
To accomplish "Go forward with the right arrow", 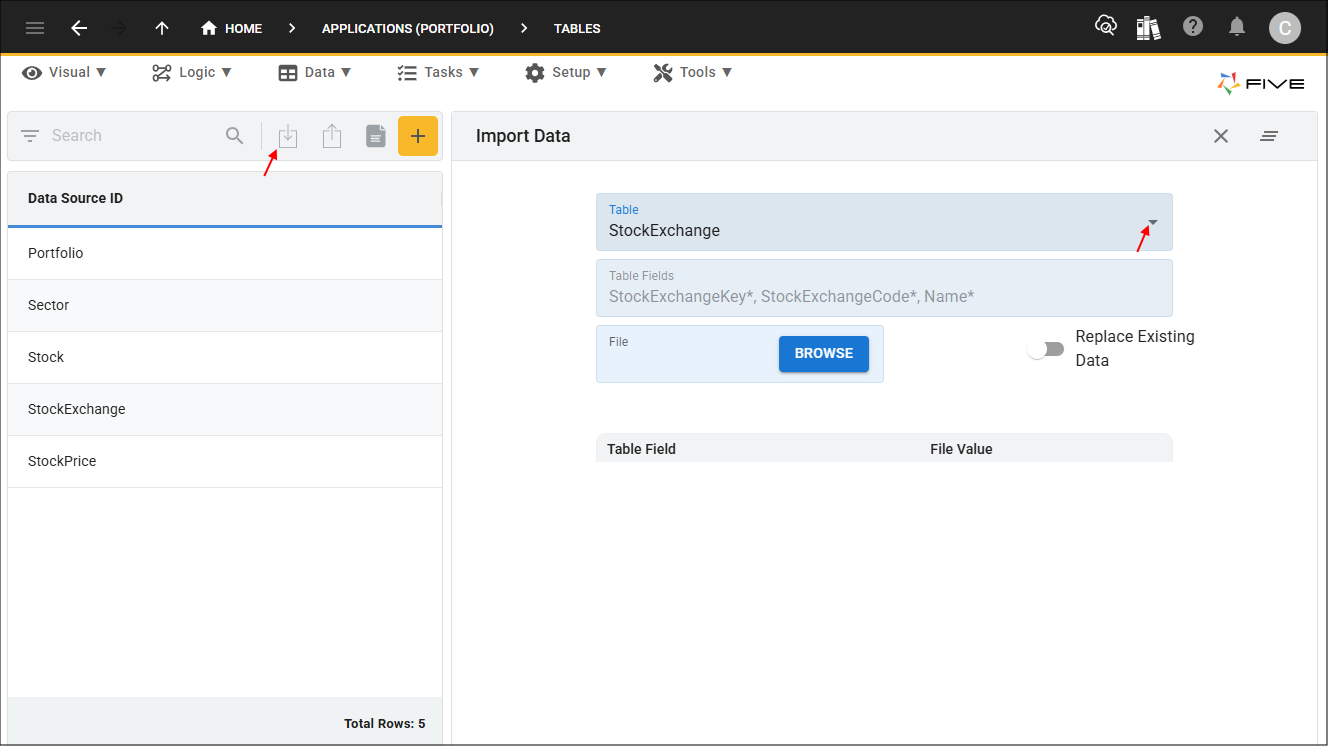I will (x=119, y=28).
